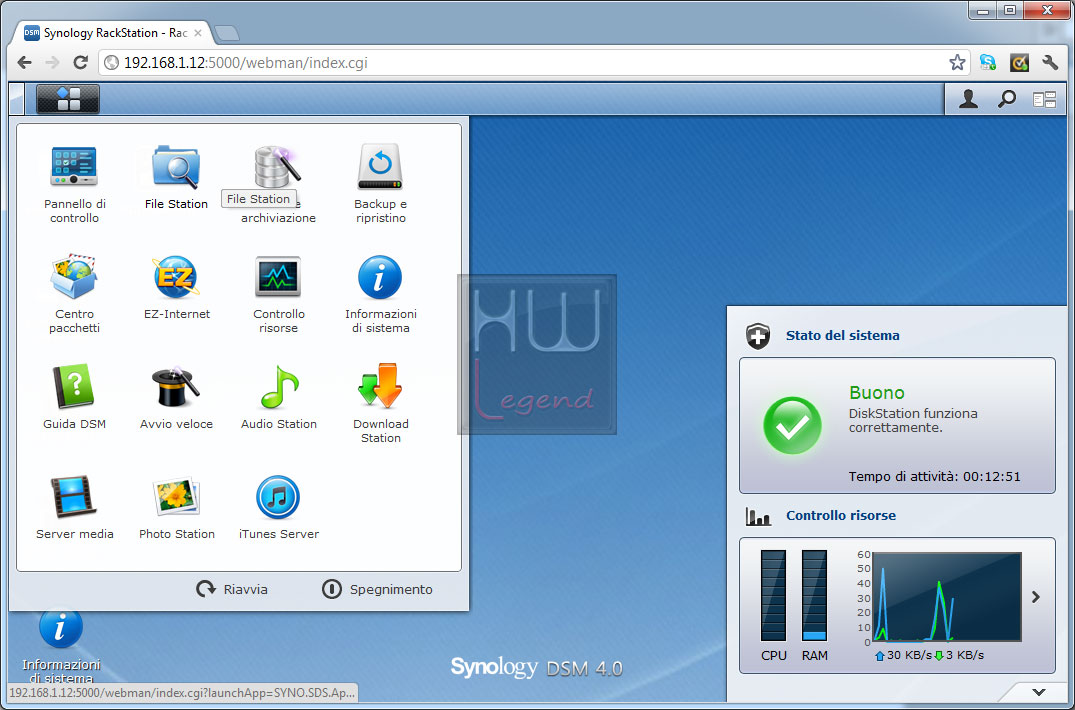Click the Buono status heading
Viewport: 1075px width, 710px height.
(x=876, y=393)
